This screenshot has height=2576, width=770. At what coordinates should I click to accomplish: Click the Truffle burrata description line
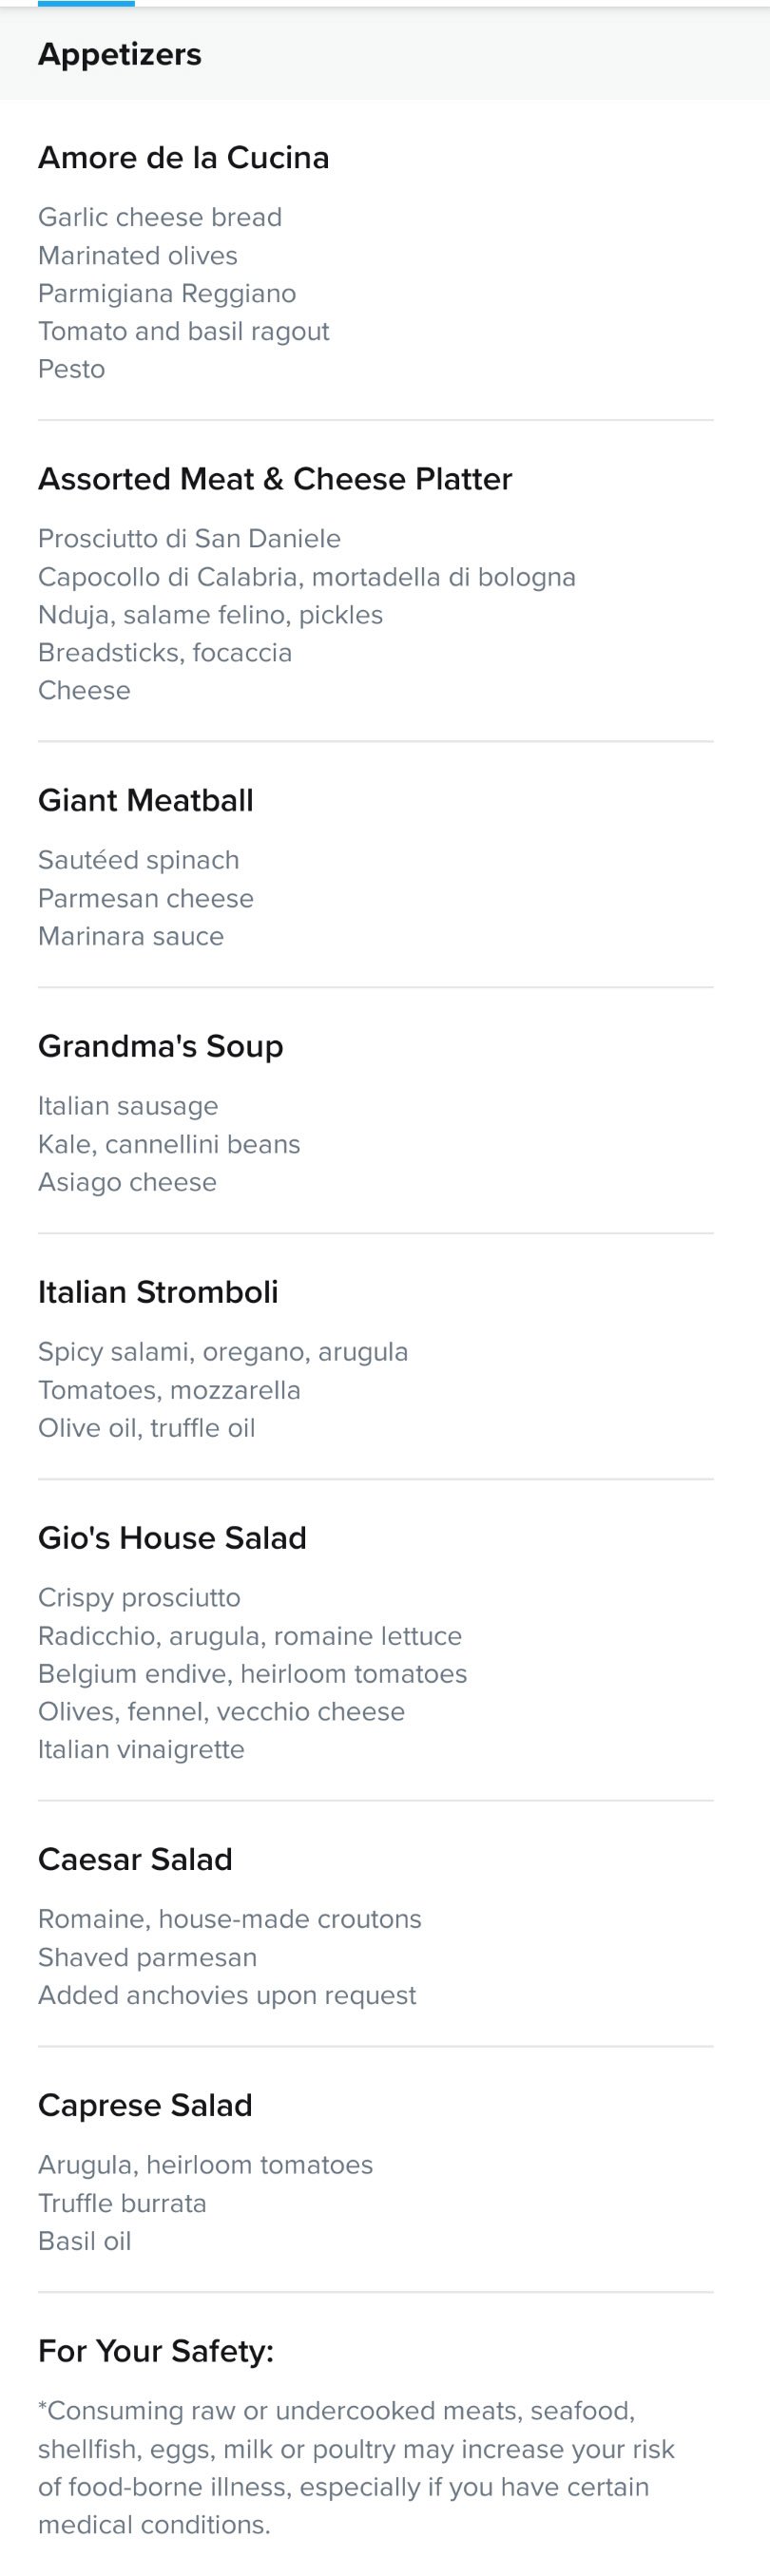[122, 2203]
